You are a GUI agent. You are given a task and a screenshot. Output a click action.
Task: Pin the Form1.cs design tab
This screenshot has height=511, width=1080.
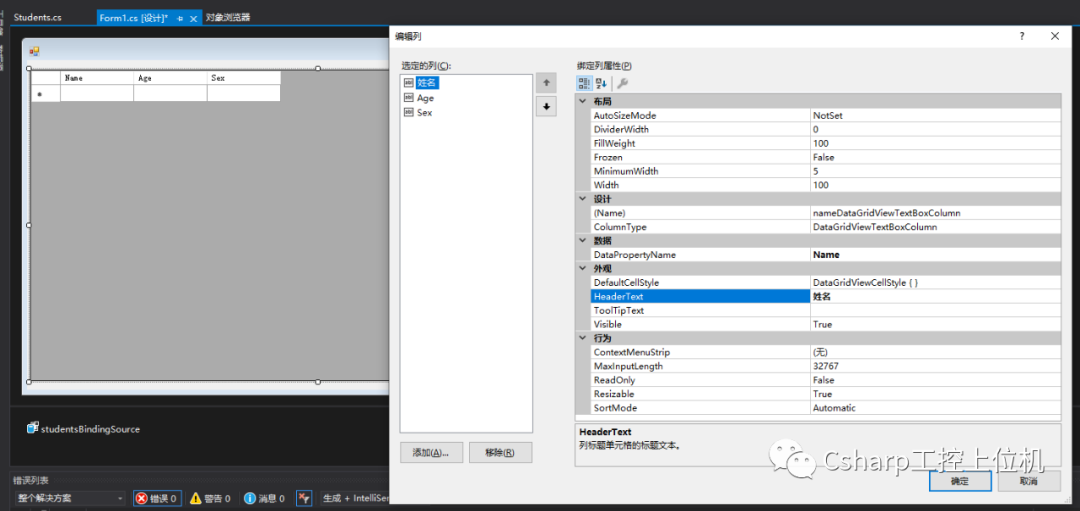[x=180, y=19]
